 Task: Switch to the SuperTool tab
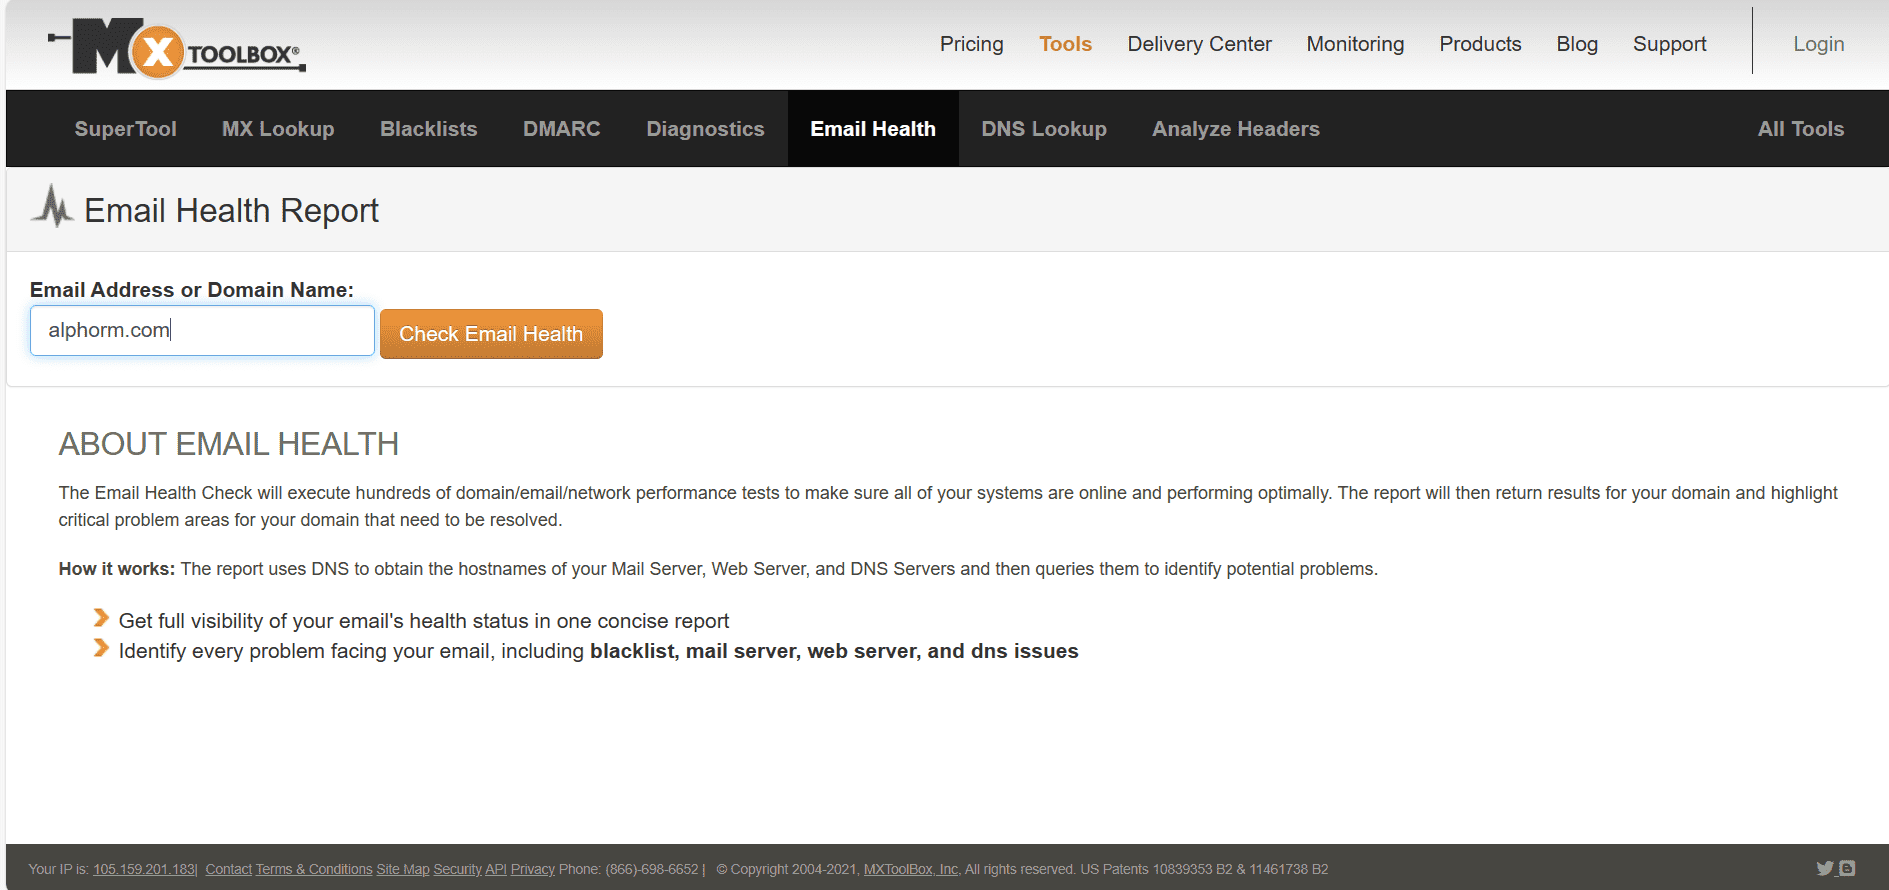coord(125,129)
